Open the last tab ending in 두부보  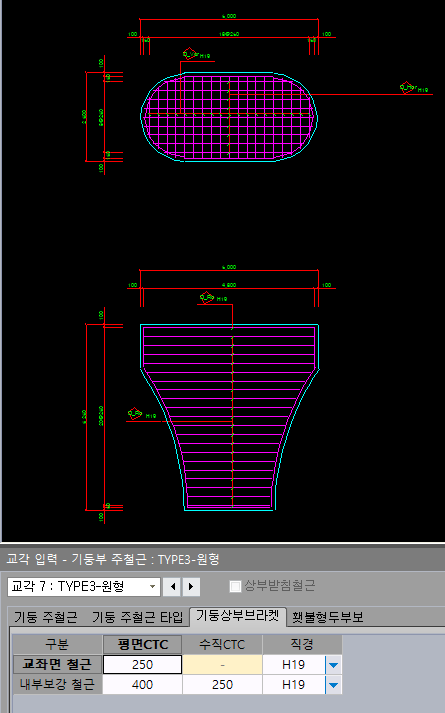pos(328,617)
